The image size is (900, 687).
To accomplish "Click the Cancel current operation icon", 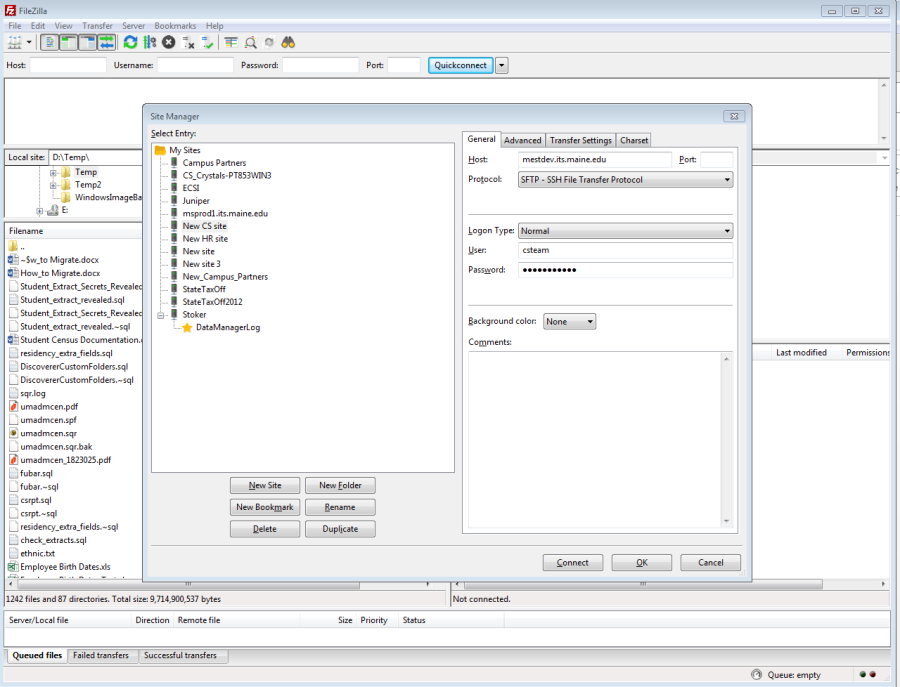I will click(169, 42).
